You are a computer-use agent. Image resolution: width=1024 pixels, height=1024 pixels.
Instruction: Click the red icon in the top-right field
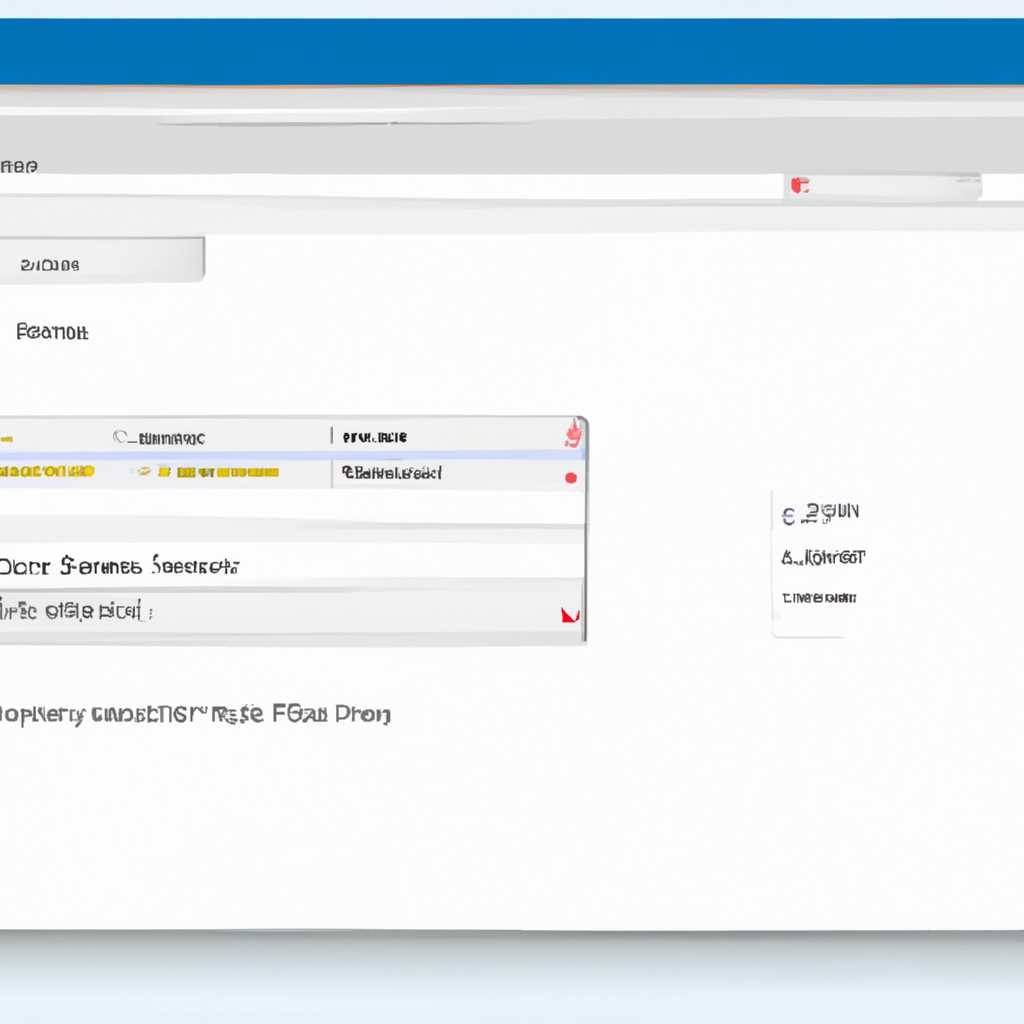[x=800, y=185]
